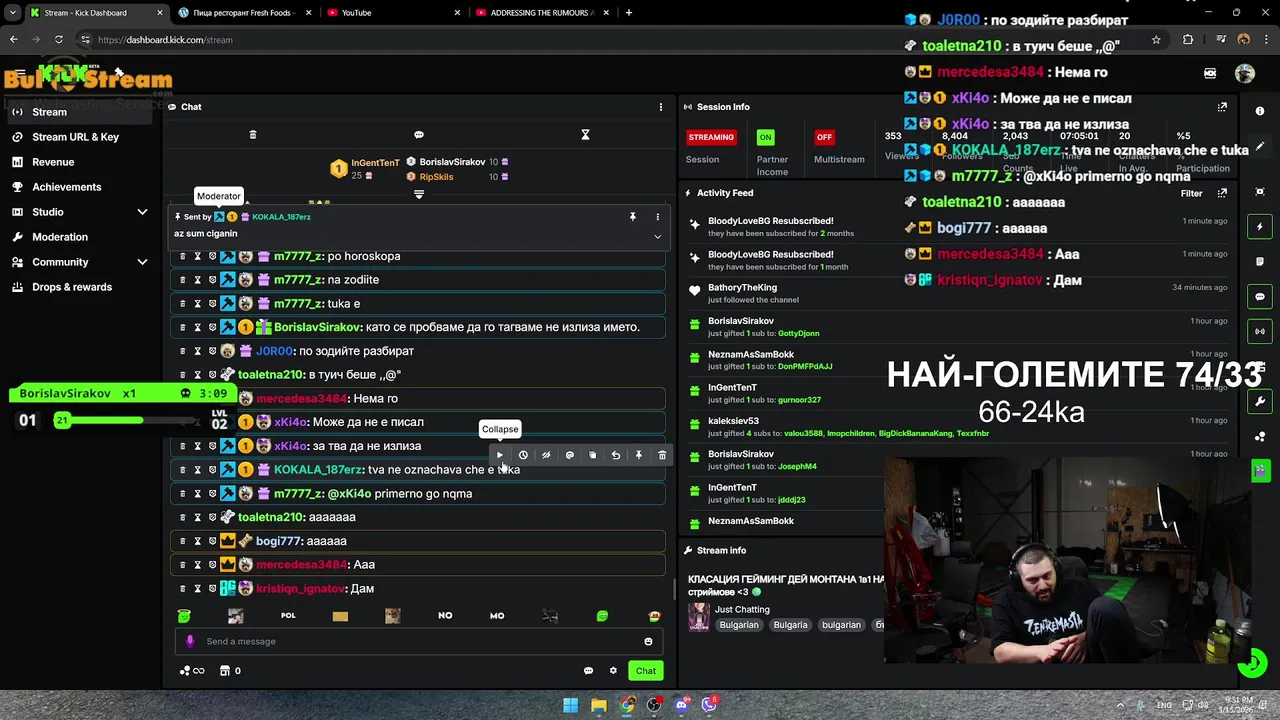Toggle the chat bubble panel button in right rail
The width and height of the screenshot is (1280, 720).
coord(1260,297)
